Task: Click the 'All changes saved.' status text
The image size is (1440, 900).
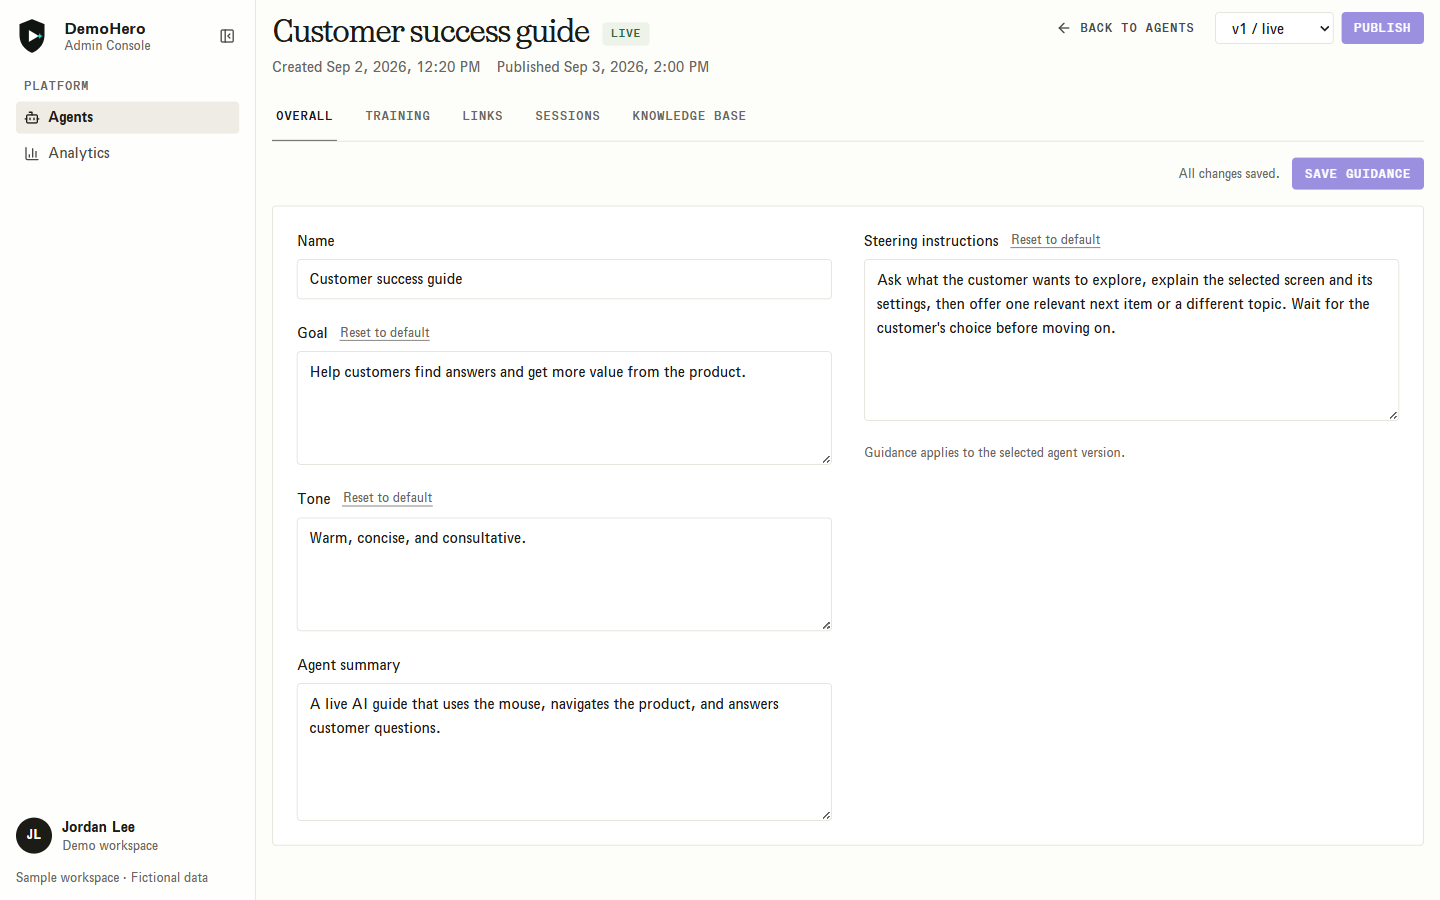Action: 1229,174
